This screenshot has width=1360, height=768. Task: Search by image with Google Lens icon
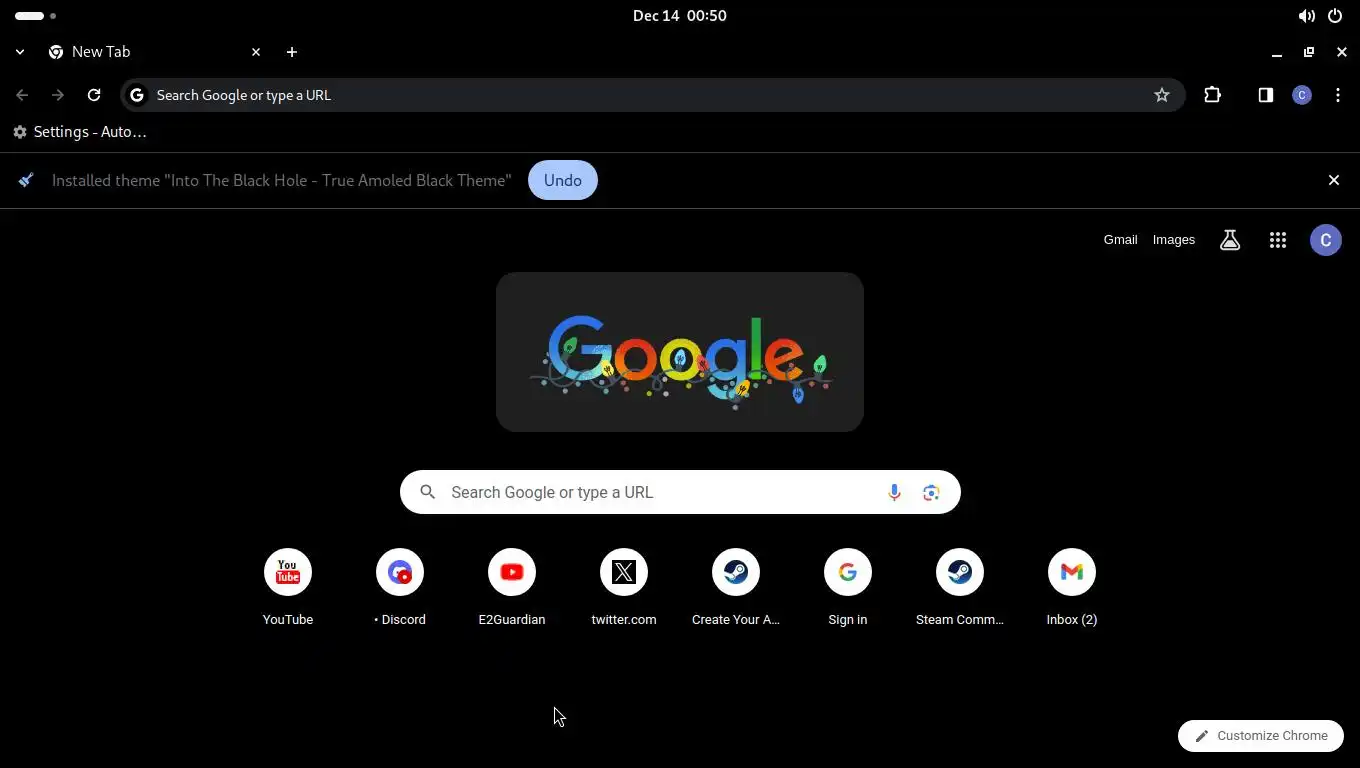point(931,492)
